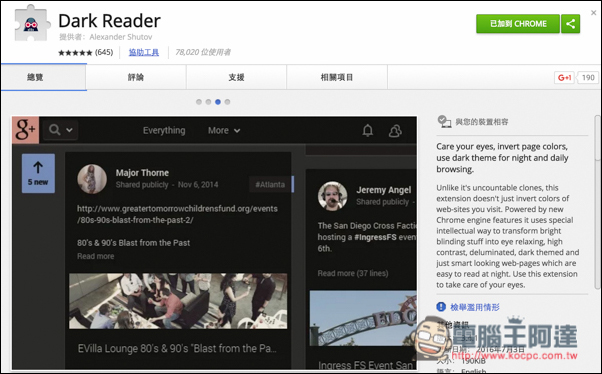Select the fourth screenshot carousel dot
The width and height of the screenshot is (602, 374).
pyautogui.click(x=227, y=102)
